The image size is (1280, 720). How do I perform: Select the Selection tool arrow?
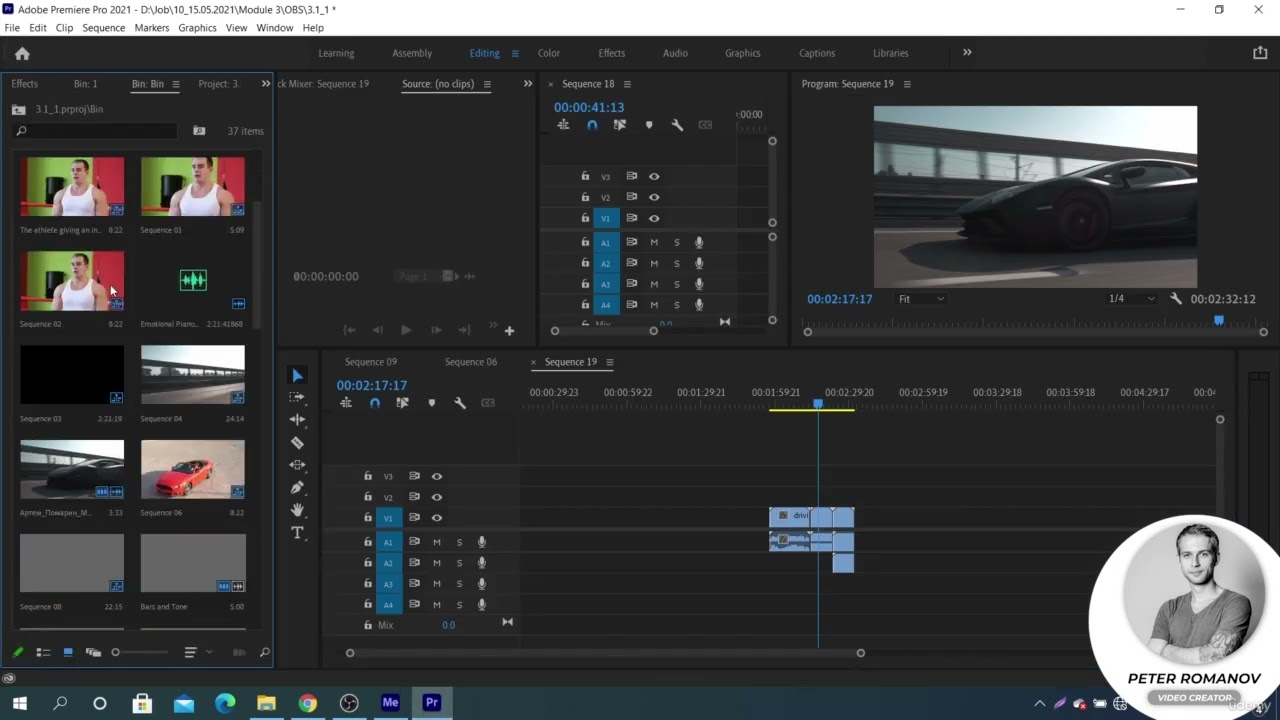(297, 376)
